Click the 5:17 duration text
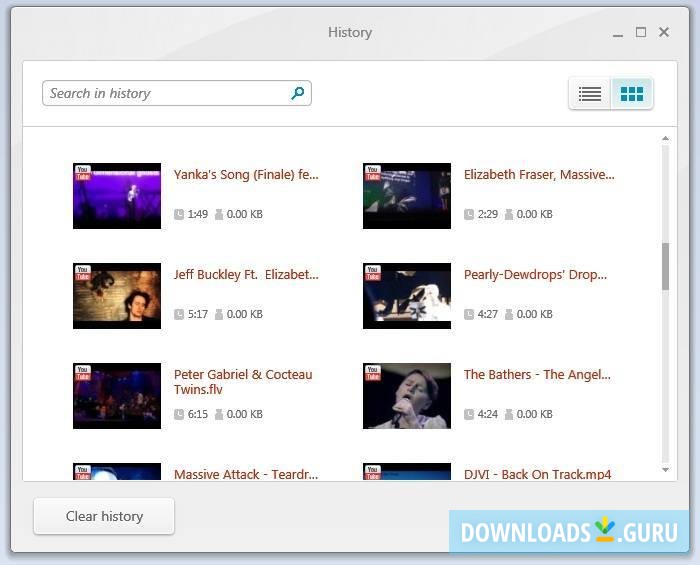 (198, 315)
